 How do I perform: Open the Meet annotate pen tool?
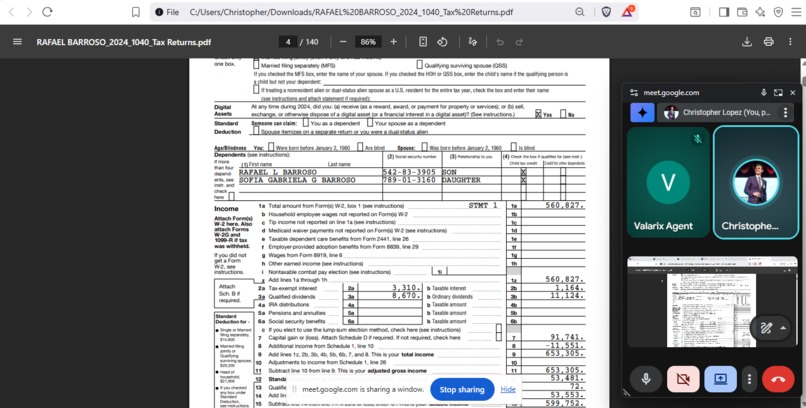point(766,328)
